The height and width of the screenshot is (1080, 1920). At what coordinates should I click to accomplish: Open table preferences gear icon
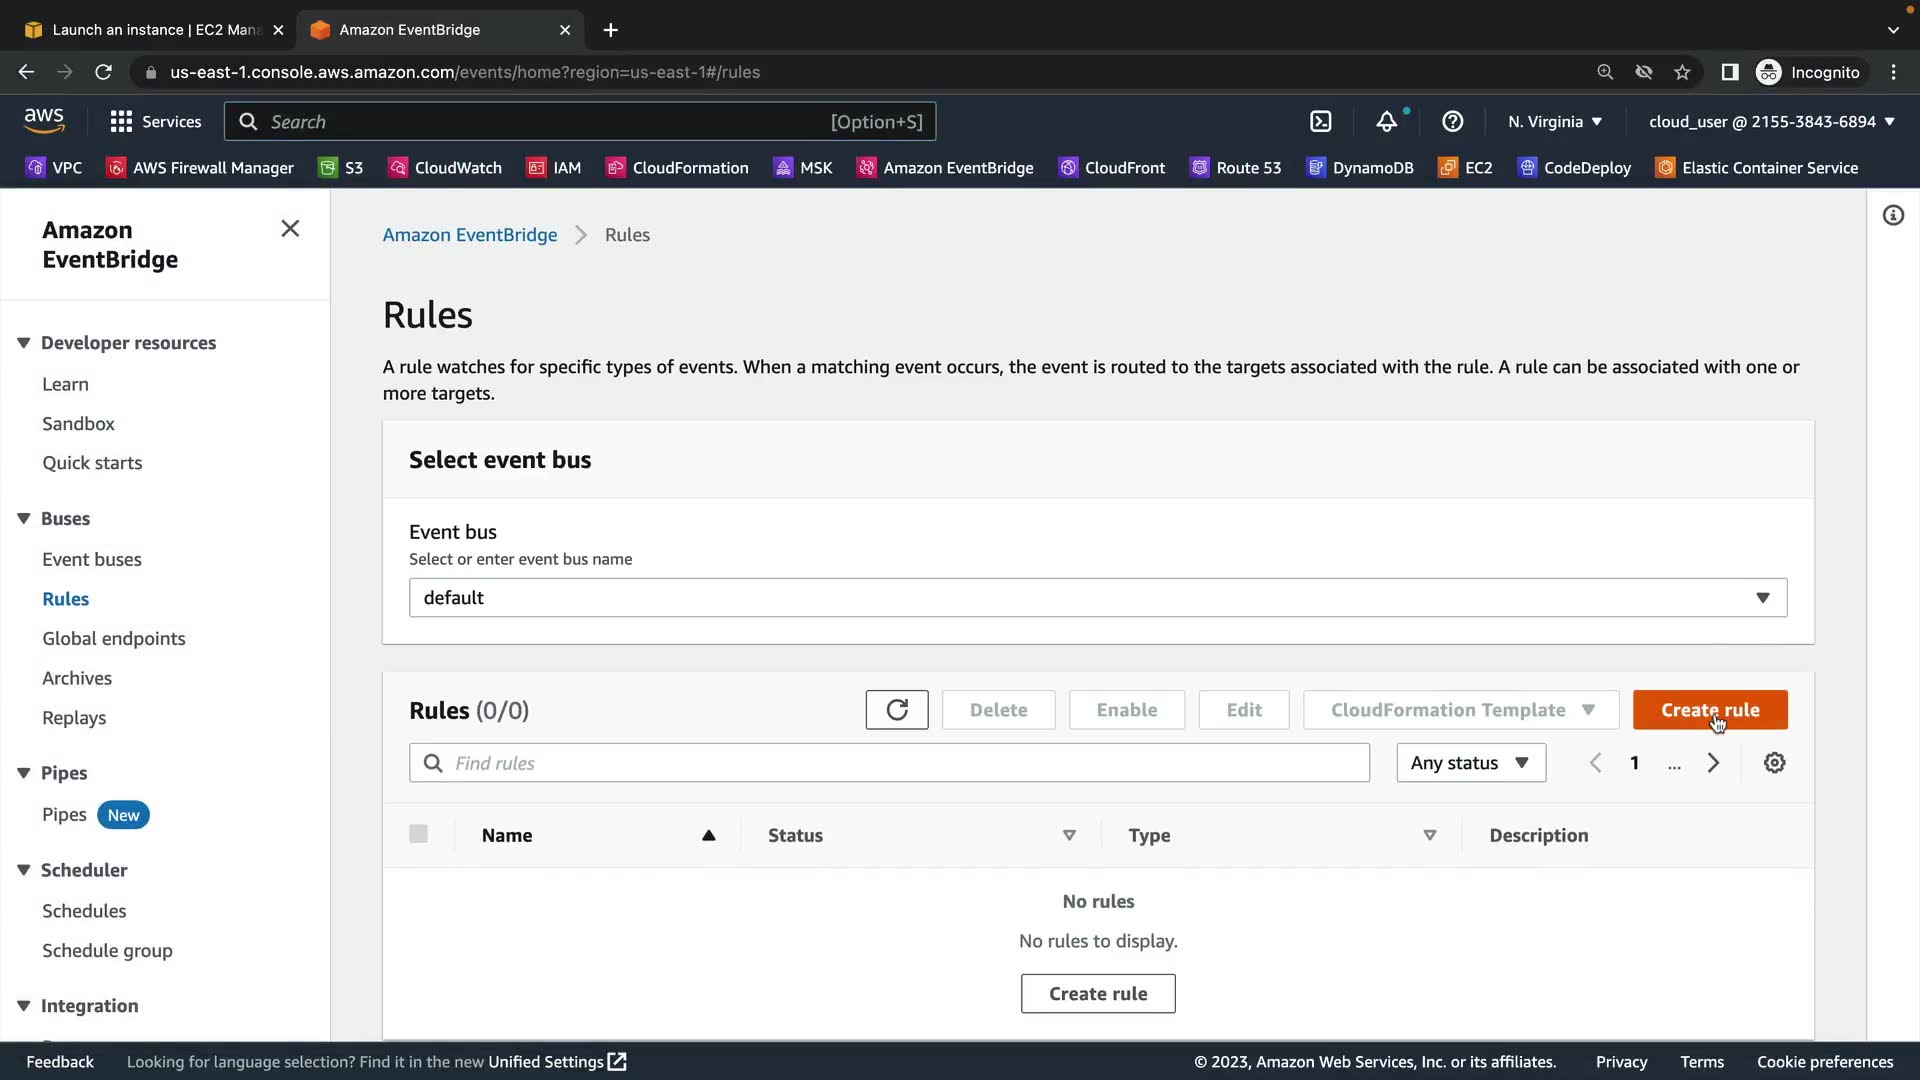pyautogui.click(x=1774, y=763)
